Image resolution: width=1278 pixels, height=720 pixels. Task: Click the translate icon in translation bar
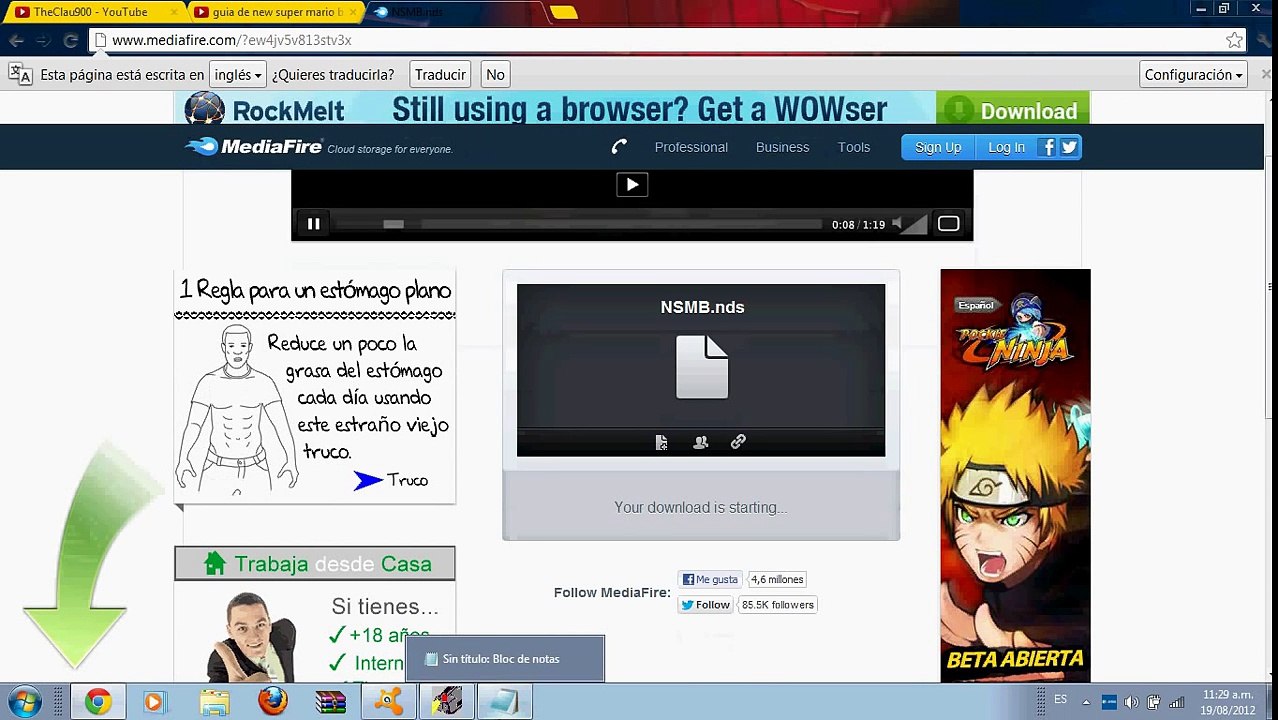[20, 75]
